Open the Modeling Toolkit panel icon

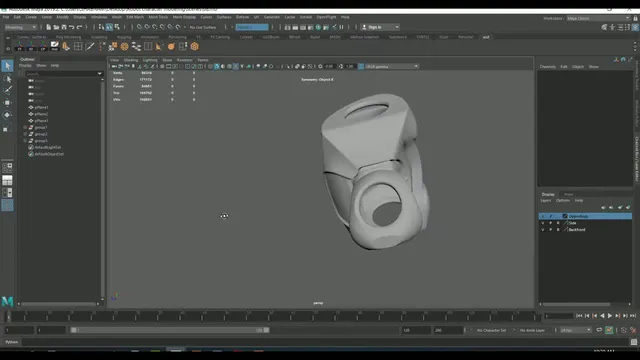[x=604, y=27]
